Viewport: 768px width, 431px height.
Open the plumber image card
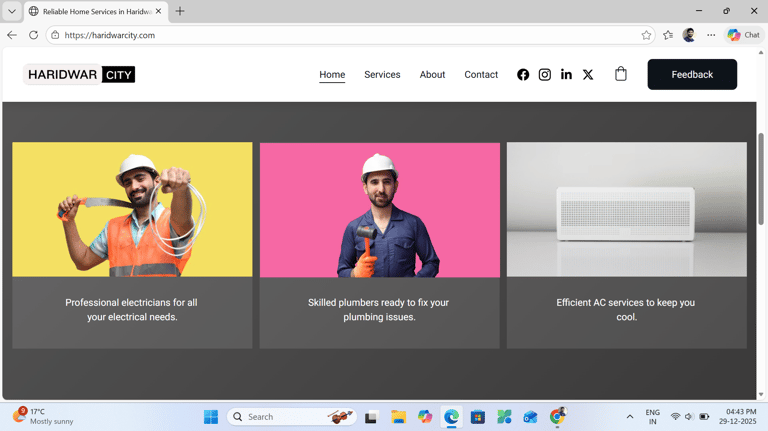[x=380, y=210]
